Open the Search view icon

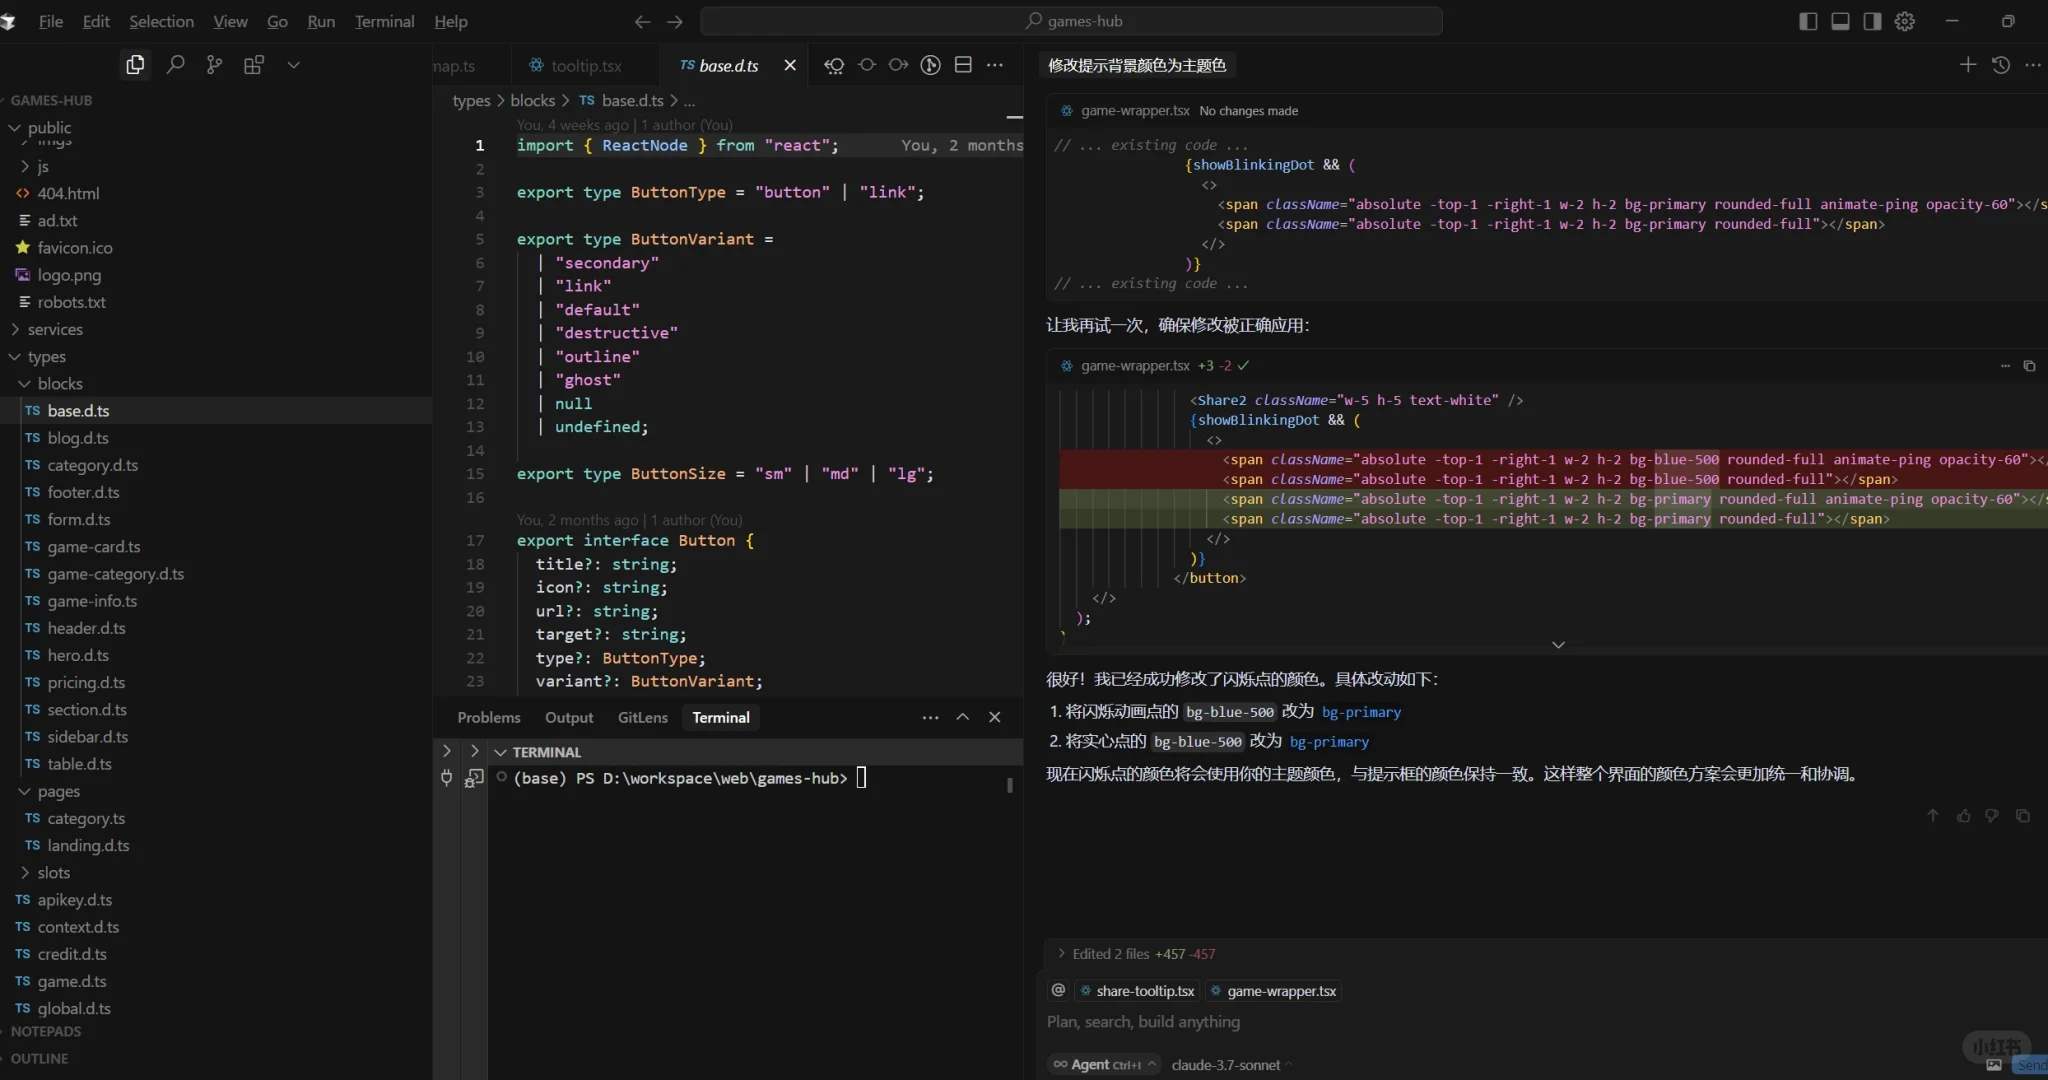[x=175, y=65]
